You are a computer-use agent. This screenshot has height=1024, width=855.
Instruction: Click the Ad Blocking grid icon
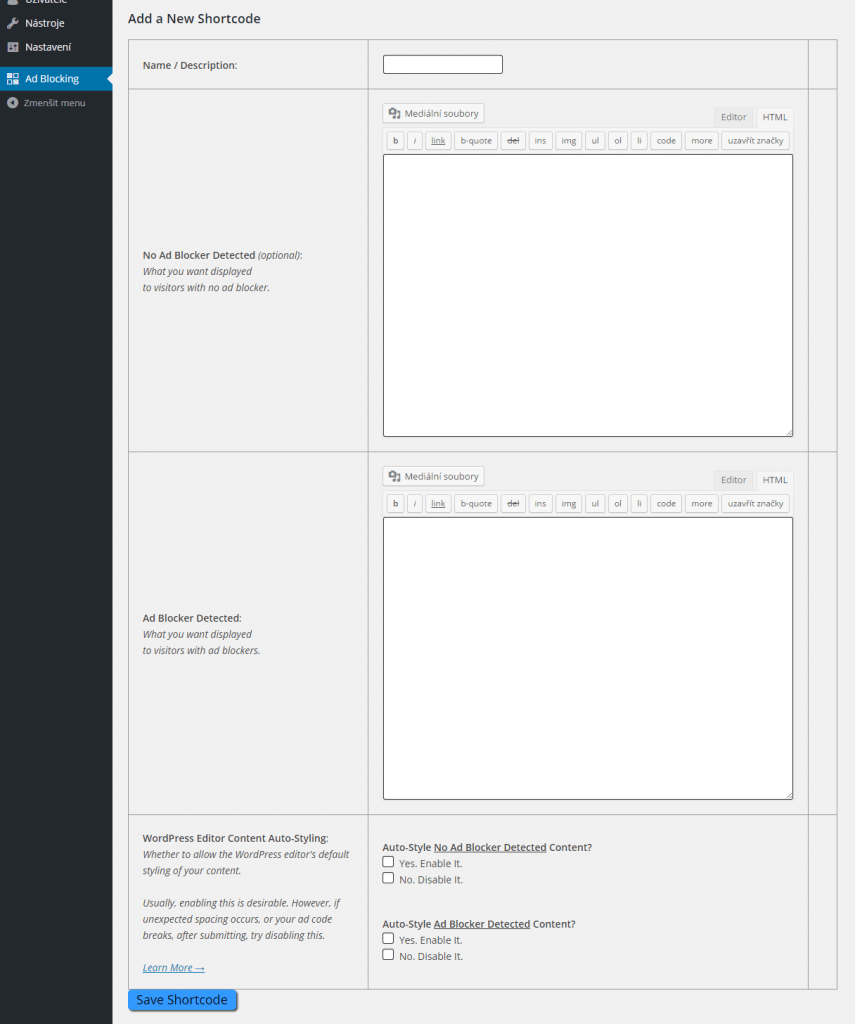[x=12, y=78]
